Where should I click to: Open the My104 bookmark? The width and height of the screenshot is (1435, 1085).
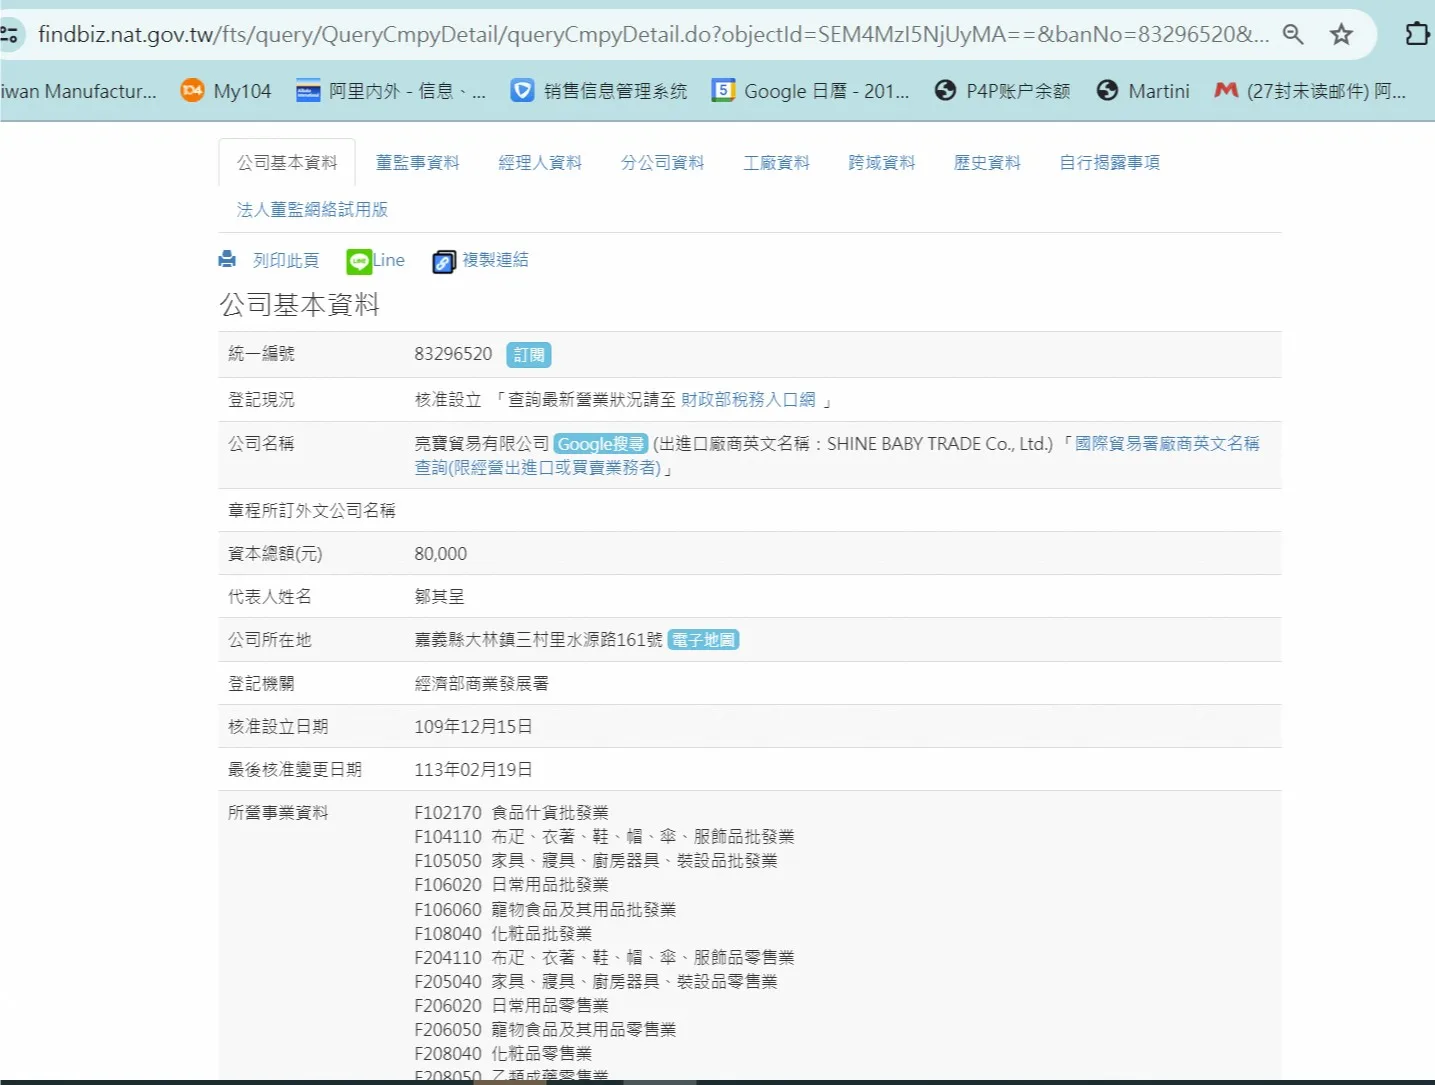pyautogui.click(x=226, y=91)
